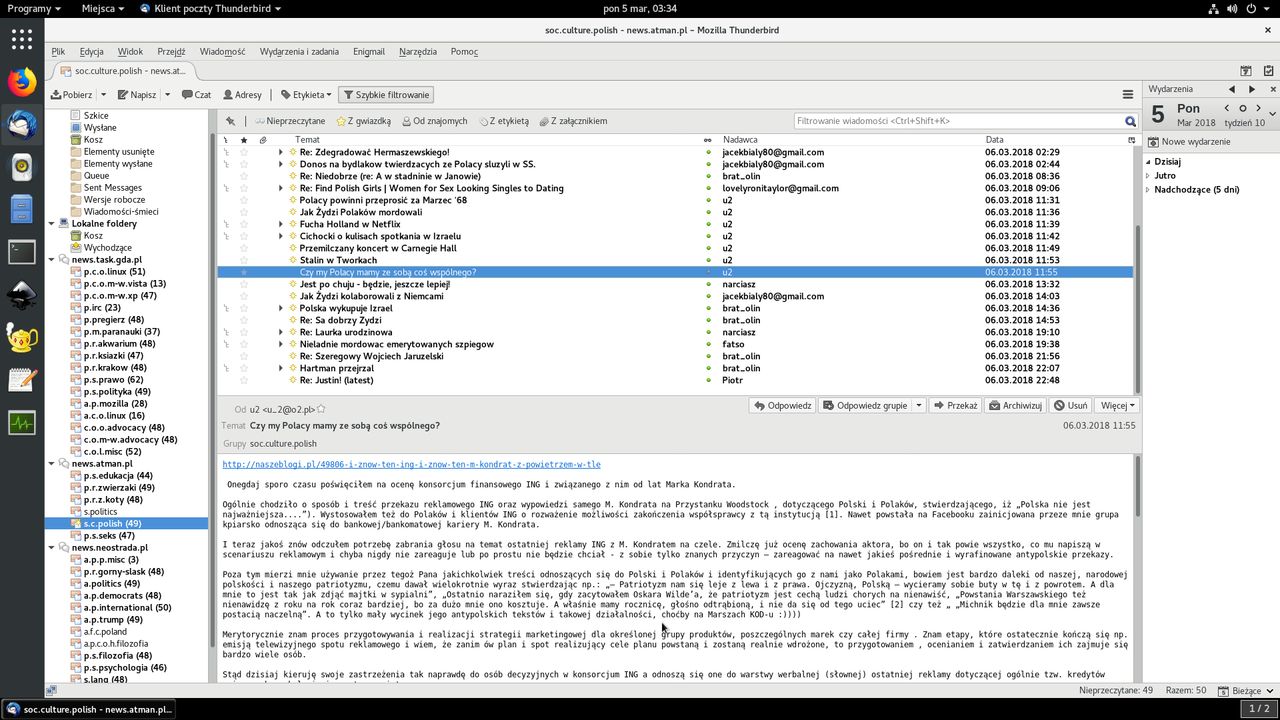Image resolution: width=1280 pixels, height=720 pixels.
Task: Open the Pobierz dropdown arrow
Action: pyautogui.click(x=103, y=95)
